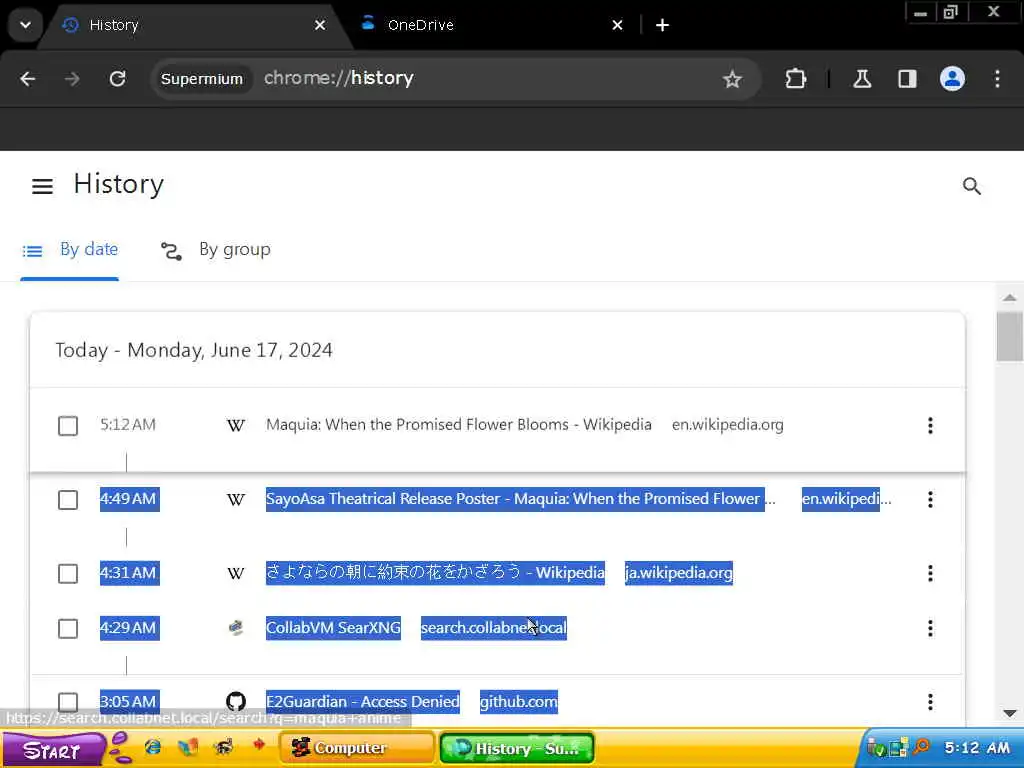Open the tab search dropdown arrow

(x=25, y=25)
